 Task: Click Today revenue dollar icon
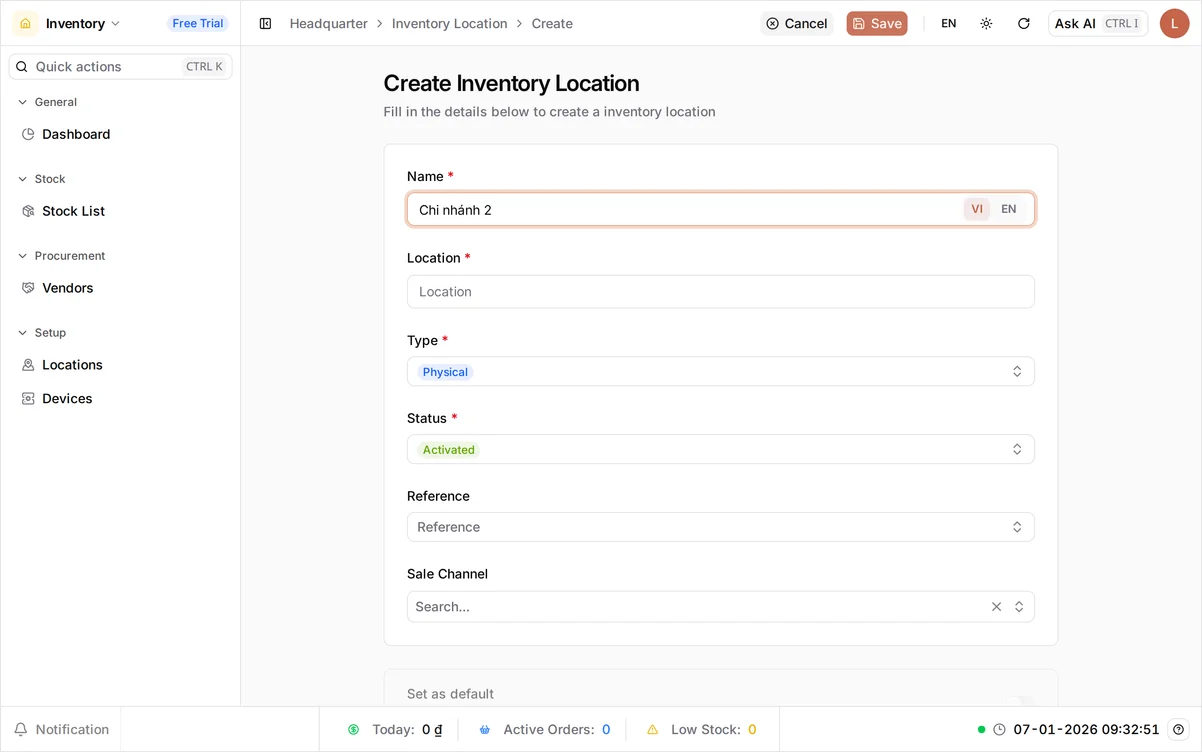pyautogui.click(x=353, y=730)
